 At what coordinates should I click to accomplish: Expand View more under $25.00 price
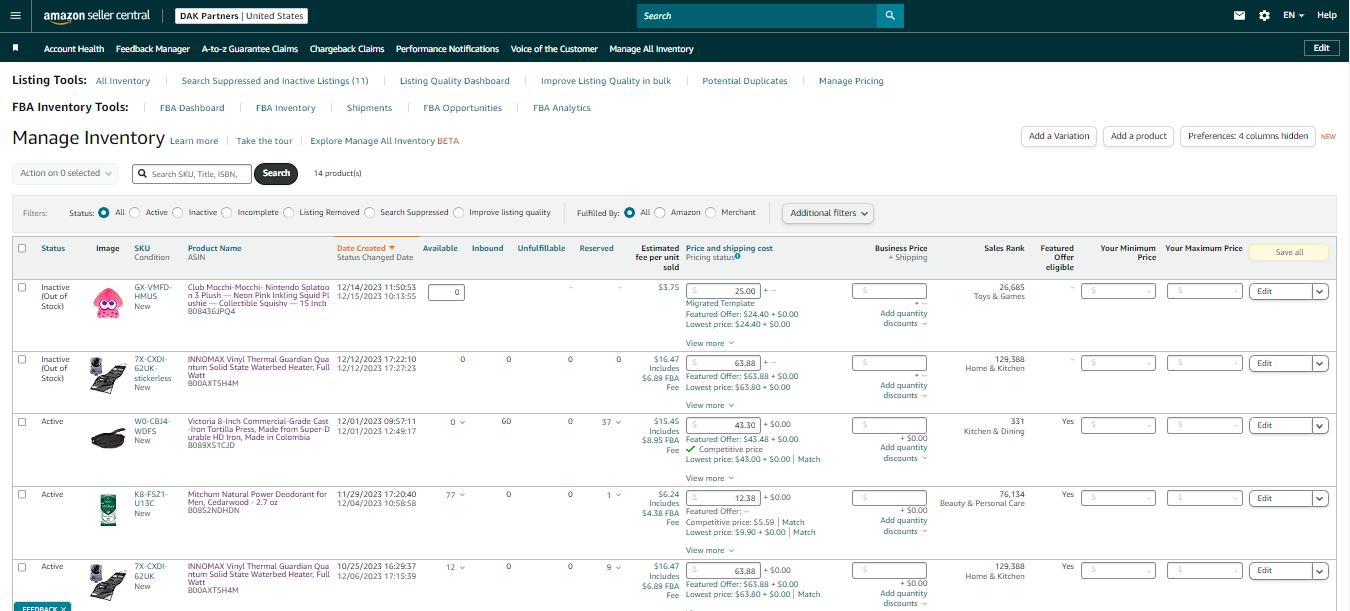coord(709,343)
